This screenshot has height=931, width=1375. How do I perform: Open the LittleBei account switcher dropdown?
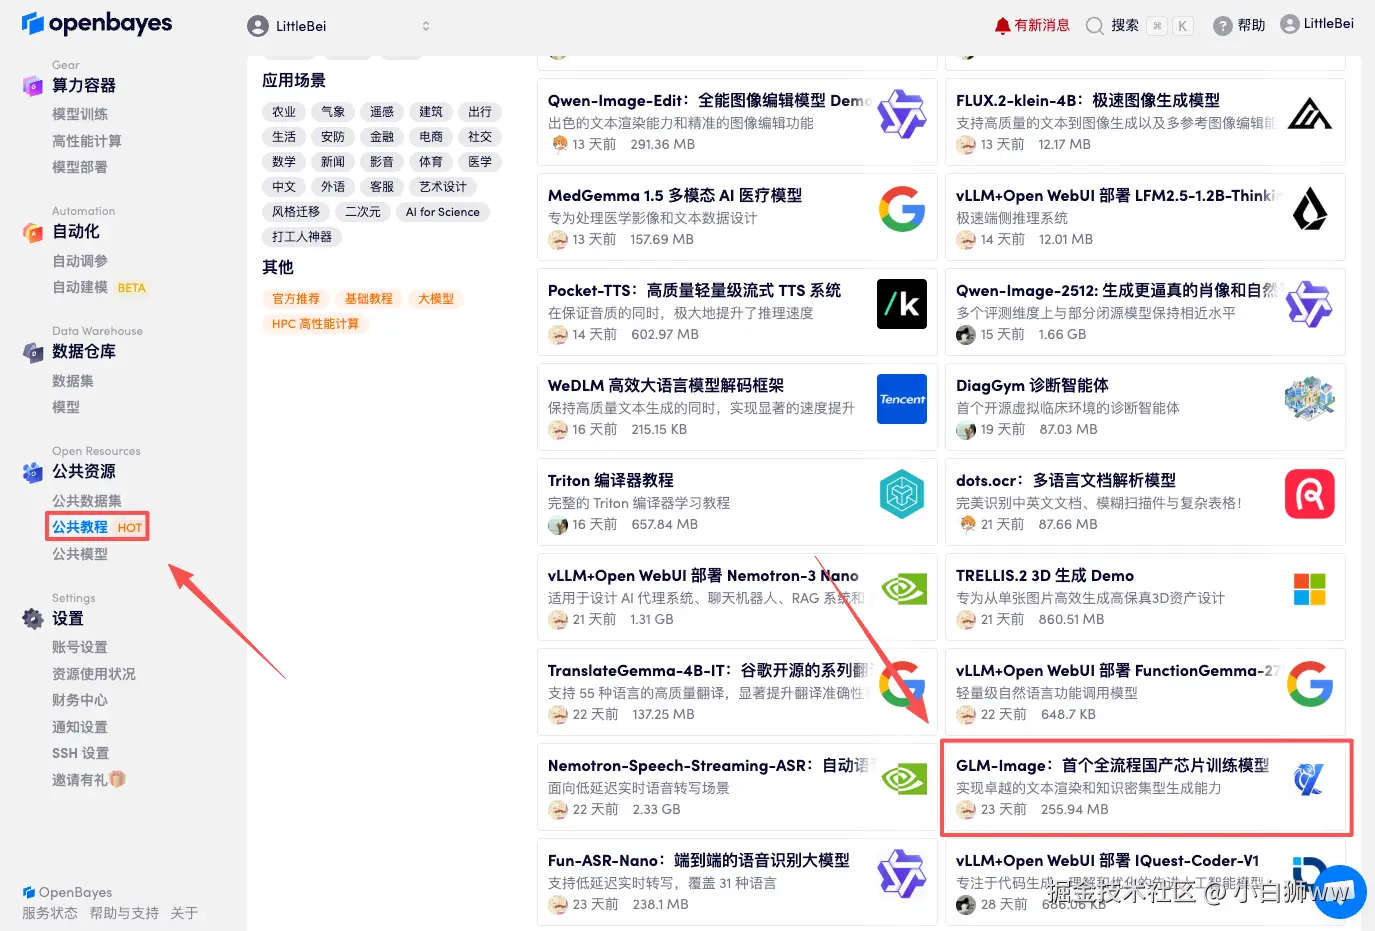[339, 26]
